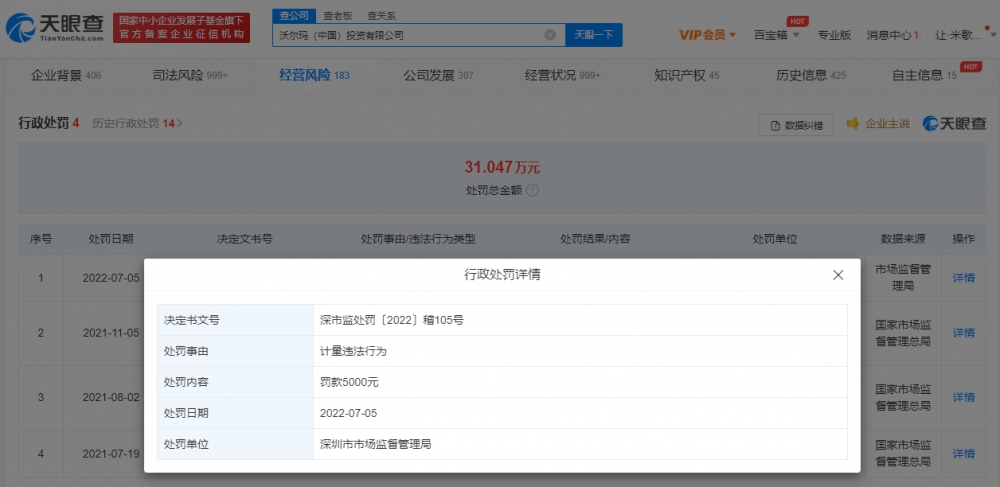1000x487 pixels.
Task: Open 详情 link for row 2
Action: pyautogui.click(x=963, y=333)
